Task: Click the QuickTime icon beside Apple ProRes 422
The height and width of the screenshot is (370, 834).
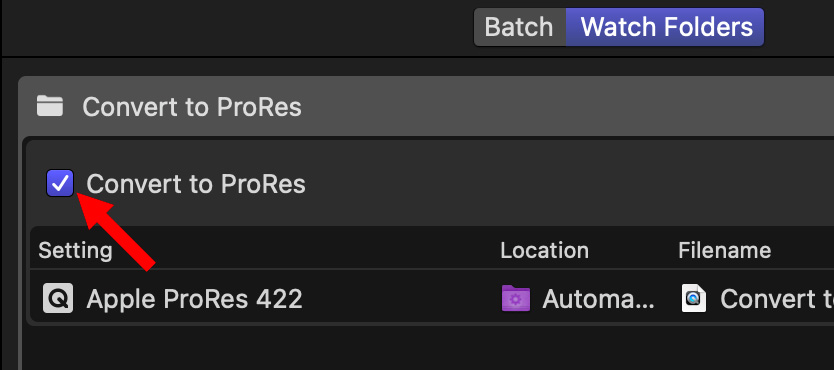Action: [58, 298]
